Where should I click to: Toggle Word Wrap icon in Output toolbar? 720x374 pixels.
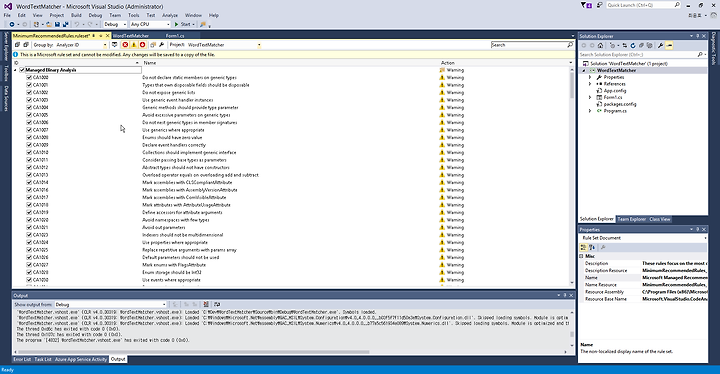pos(217,304)
